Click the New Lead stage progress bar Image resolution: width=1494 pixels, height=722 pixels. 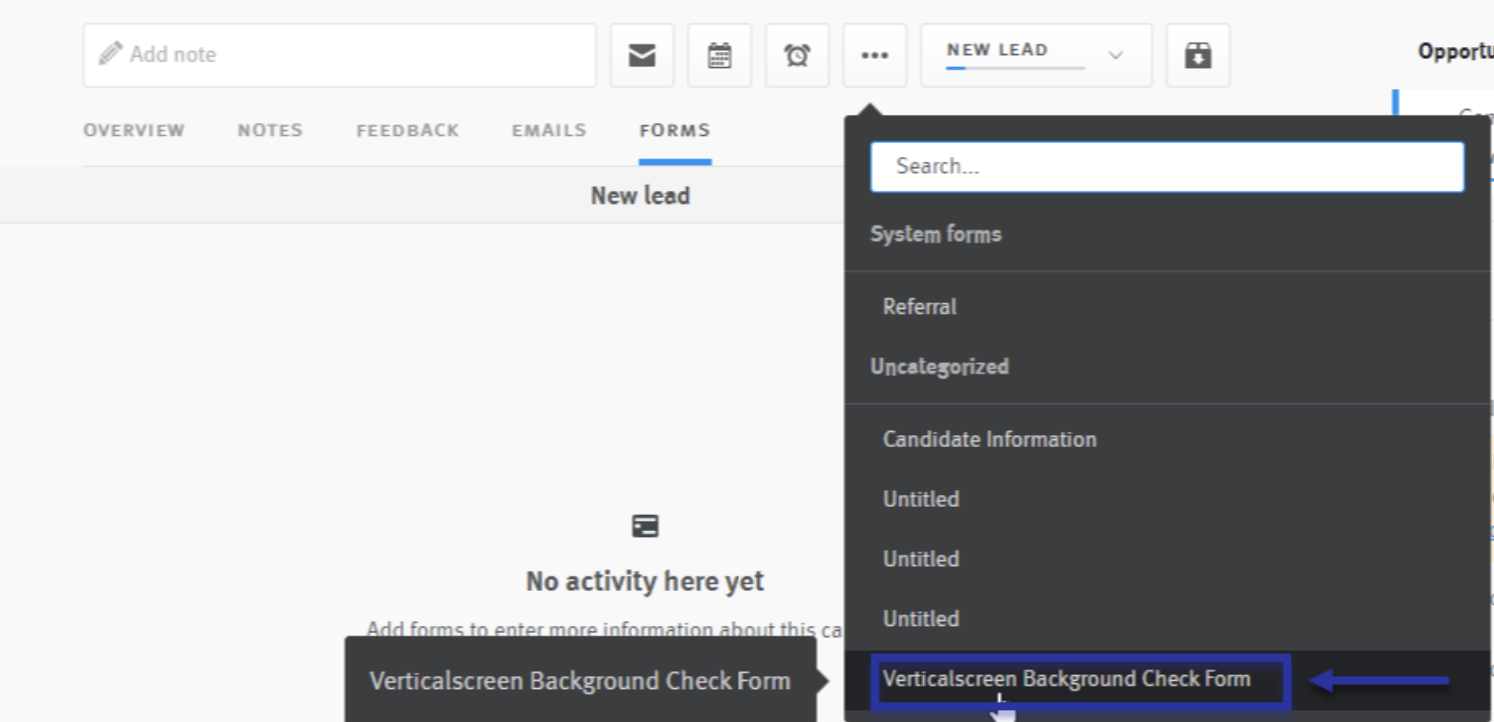[x=1014, y=68]
